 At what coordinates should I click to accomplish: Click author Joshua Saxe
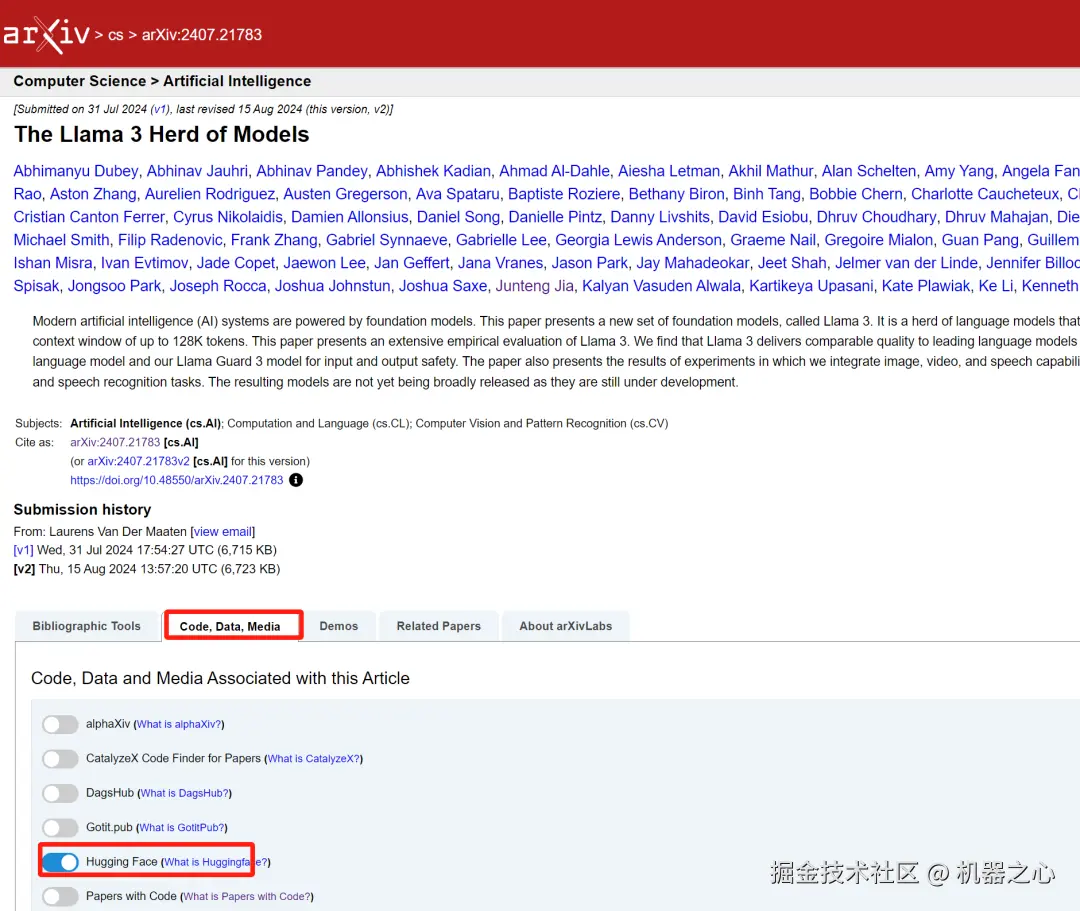click(x=443, y=286)
